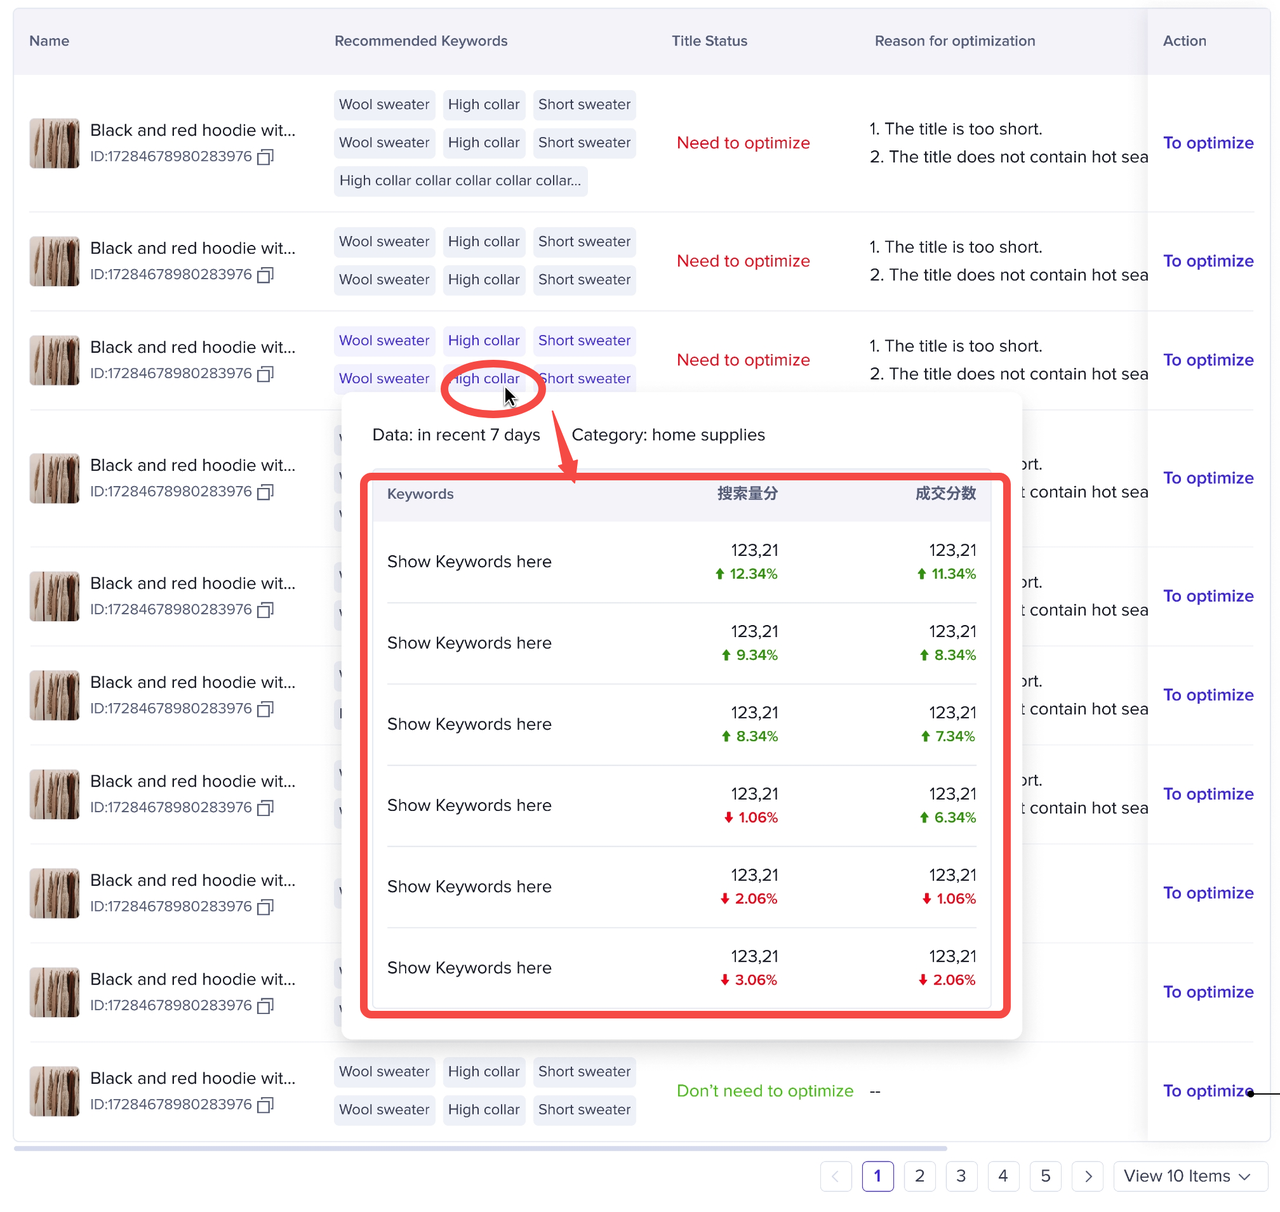This screenshot has height=1212, width=1280.
Task: Copy the ID of fifth product row
Action: [x=265, y=610]
